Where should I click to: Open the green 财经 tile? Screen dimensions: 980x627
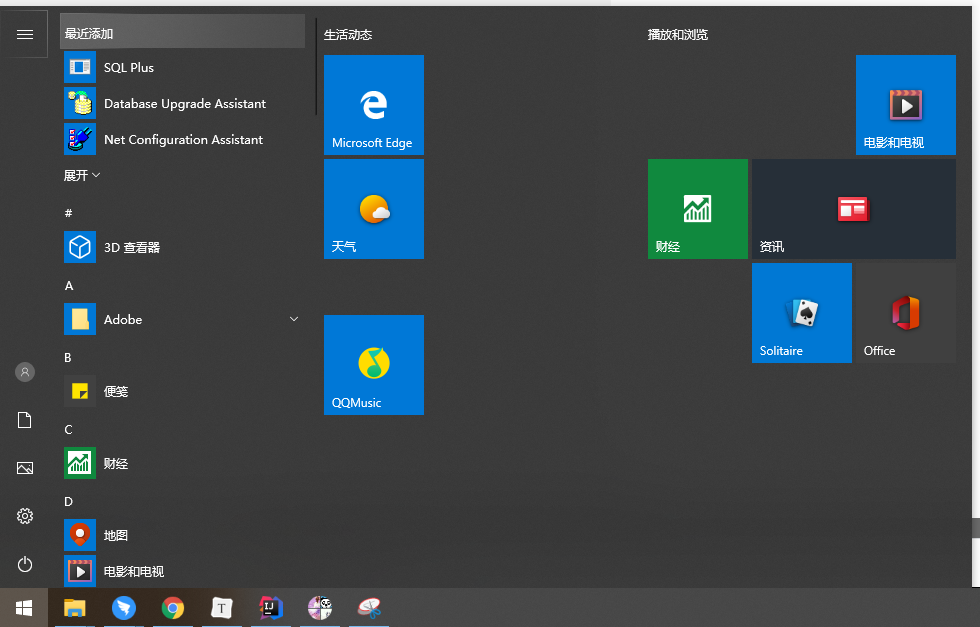tap(698, 209)
